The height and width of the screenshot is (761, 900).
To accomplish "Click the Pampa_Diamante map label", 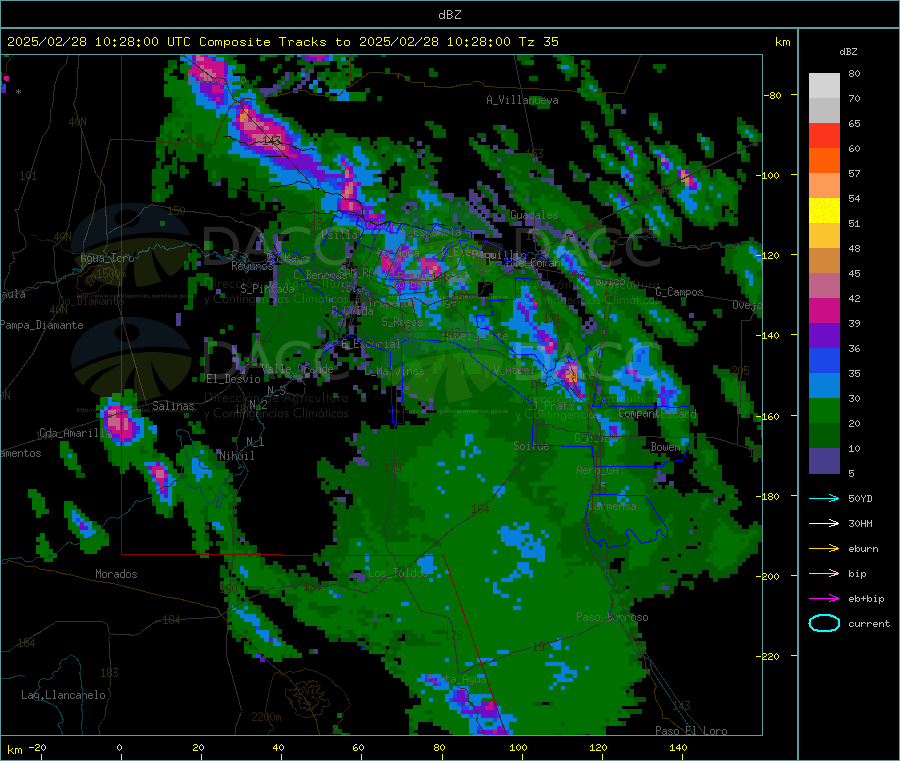I will pyautogui.click(x=42, y=325).
